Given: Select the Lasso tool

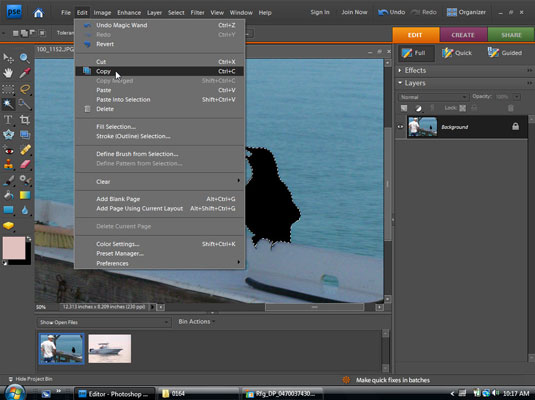Looking at the screenshot, I should coord(25,89).
